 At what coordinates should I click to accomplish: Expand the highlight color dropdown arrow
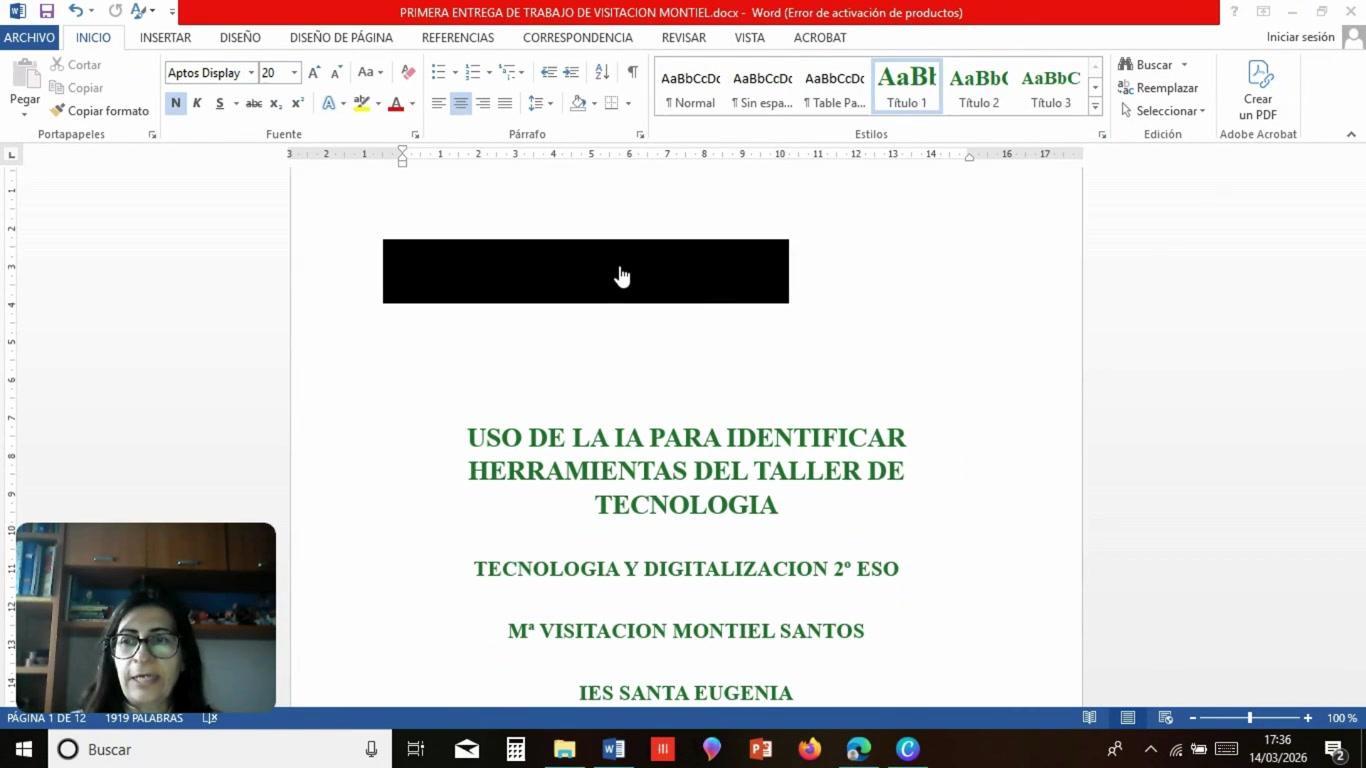click(x=378, y=103)
